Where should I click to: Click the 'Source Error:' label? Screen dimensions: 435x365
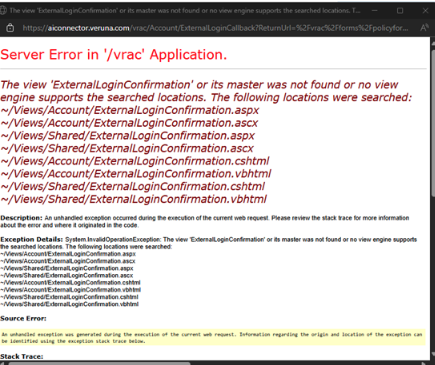[23, 318]
